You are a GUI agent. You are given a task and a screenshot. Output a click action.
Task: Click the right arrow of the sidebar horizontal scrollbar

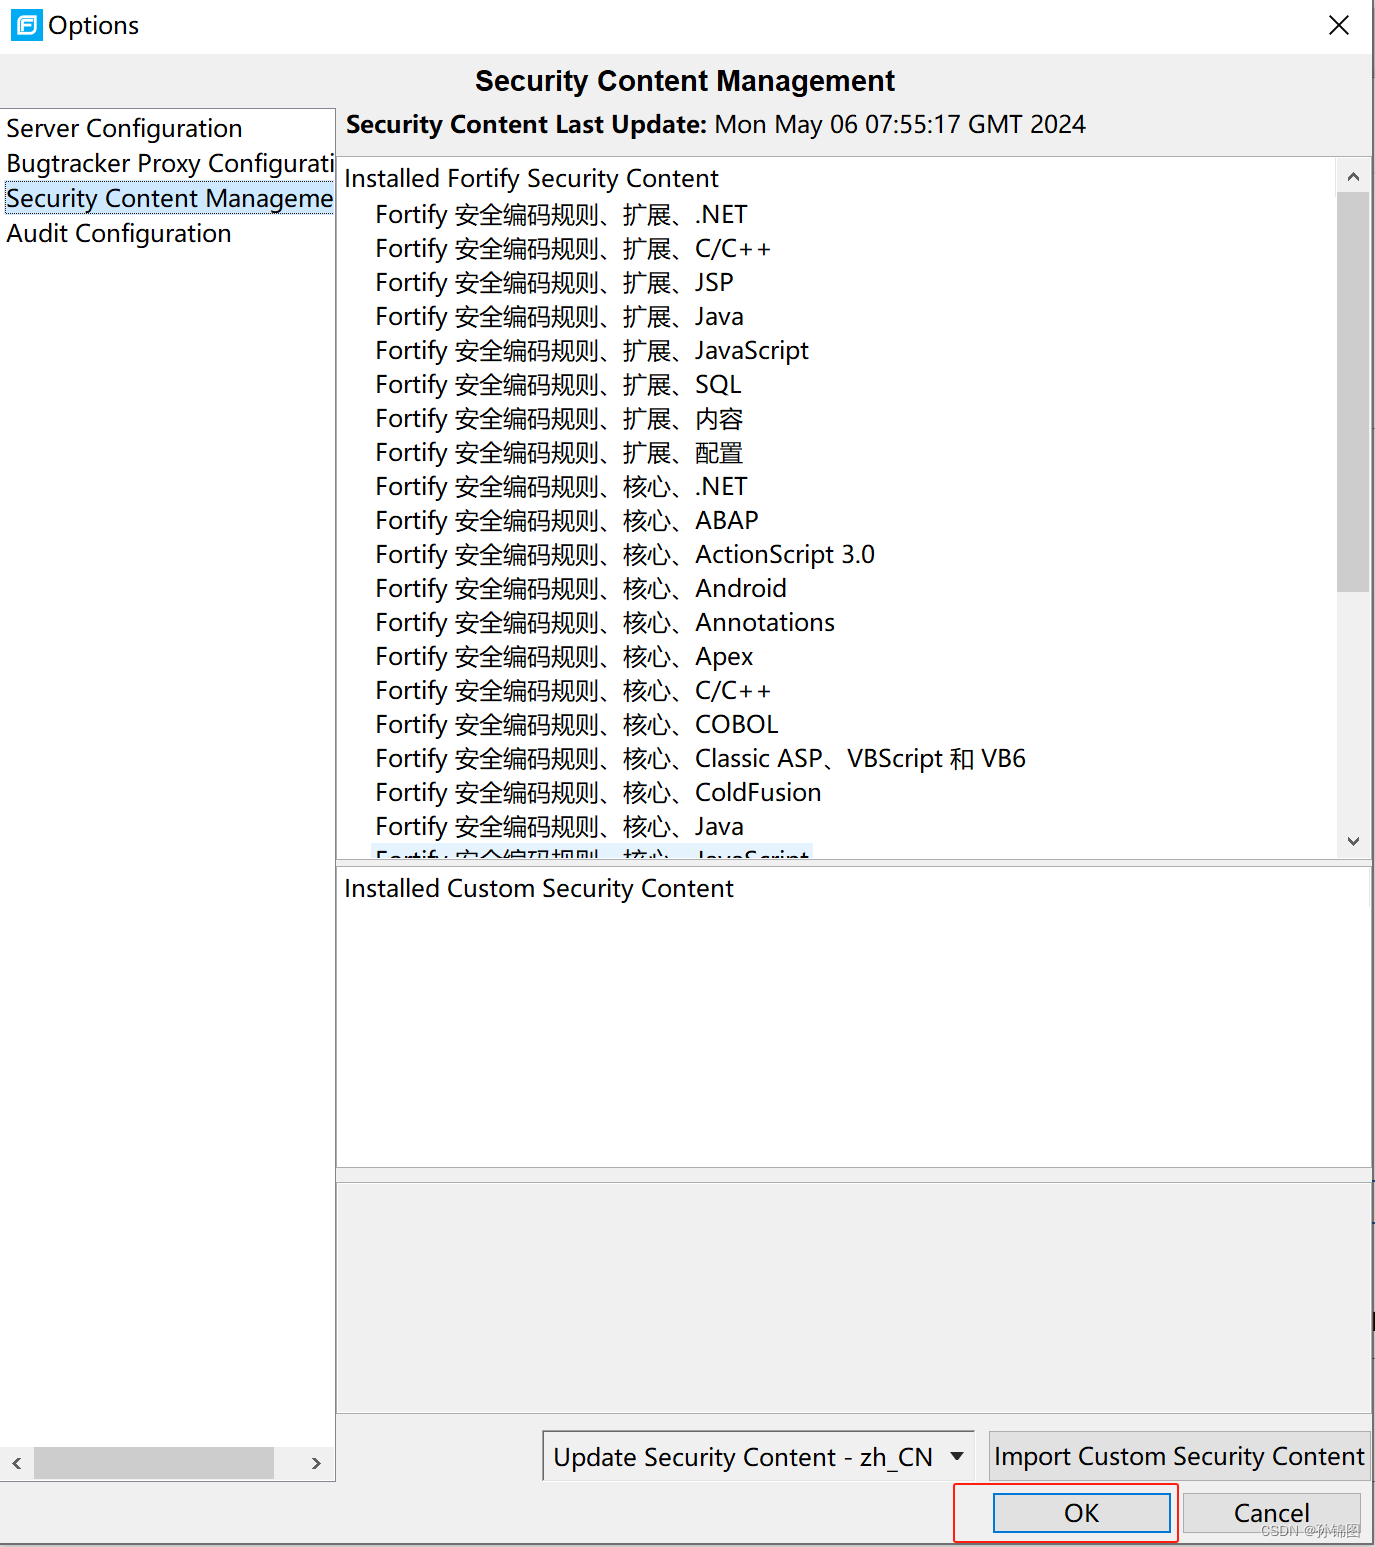point(318,1463)
